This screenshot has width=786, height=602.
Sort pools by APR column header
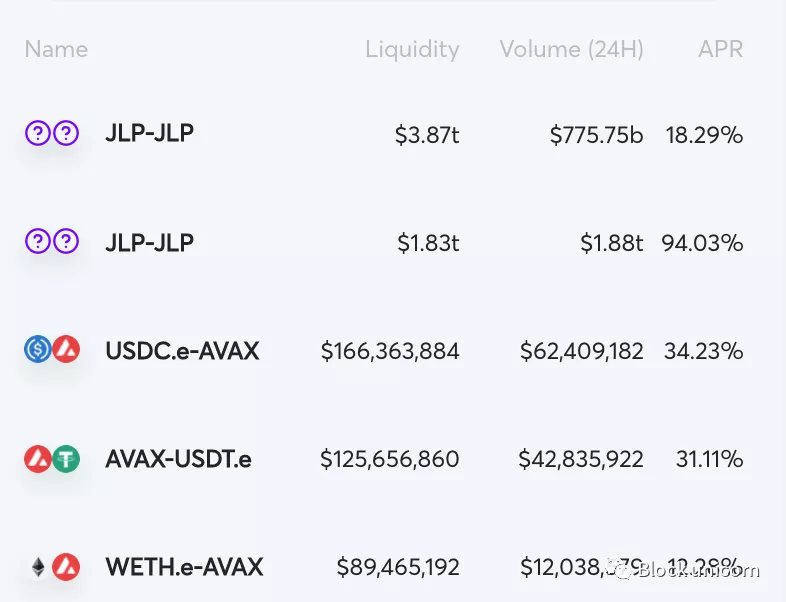(x=720, y=49)
